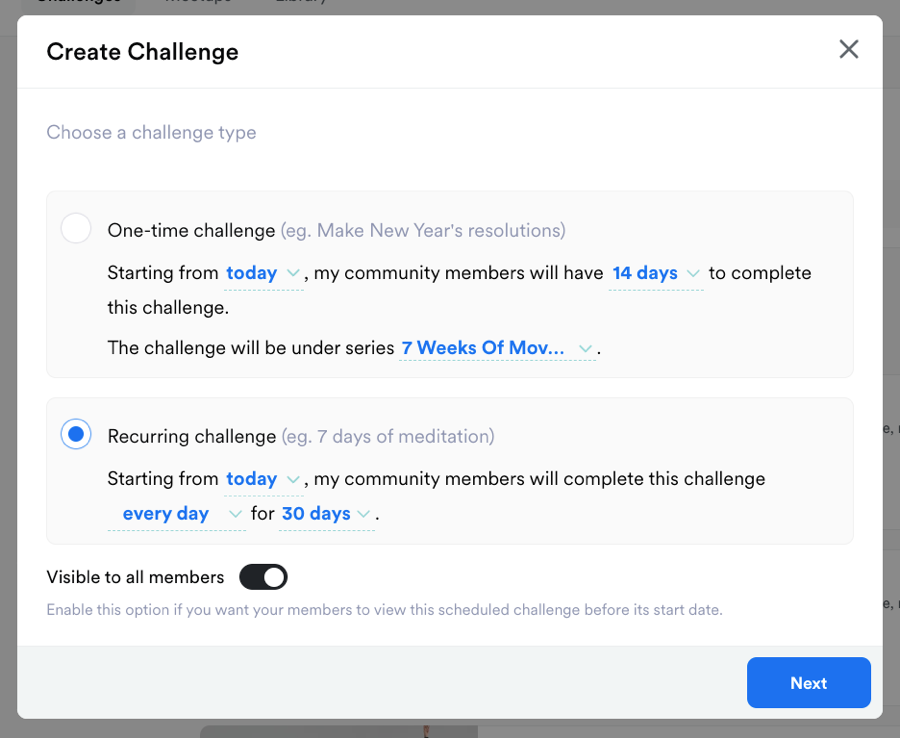Select the Recurring challenge radio button
Viewport: 900px width, 738px height.
76,435
